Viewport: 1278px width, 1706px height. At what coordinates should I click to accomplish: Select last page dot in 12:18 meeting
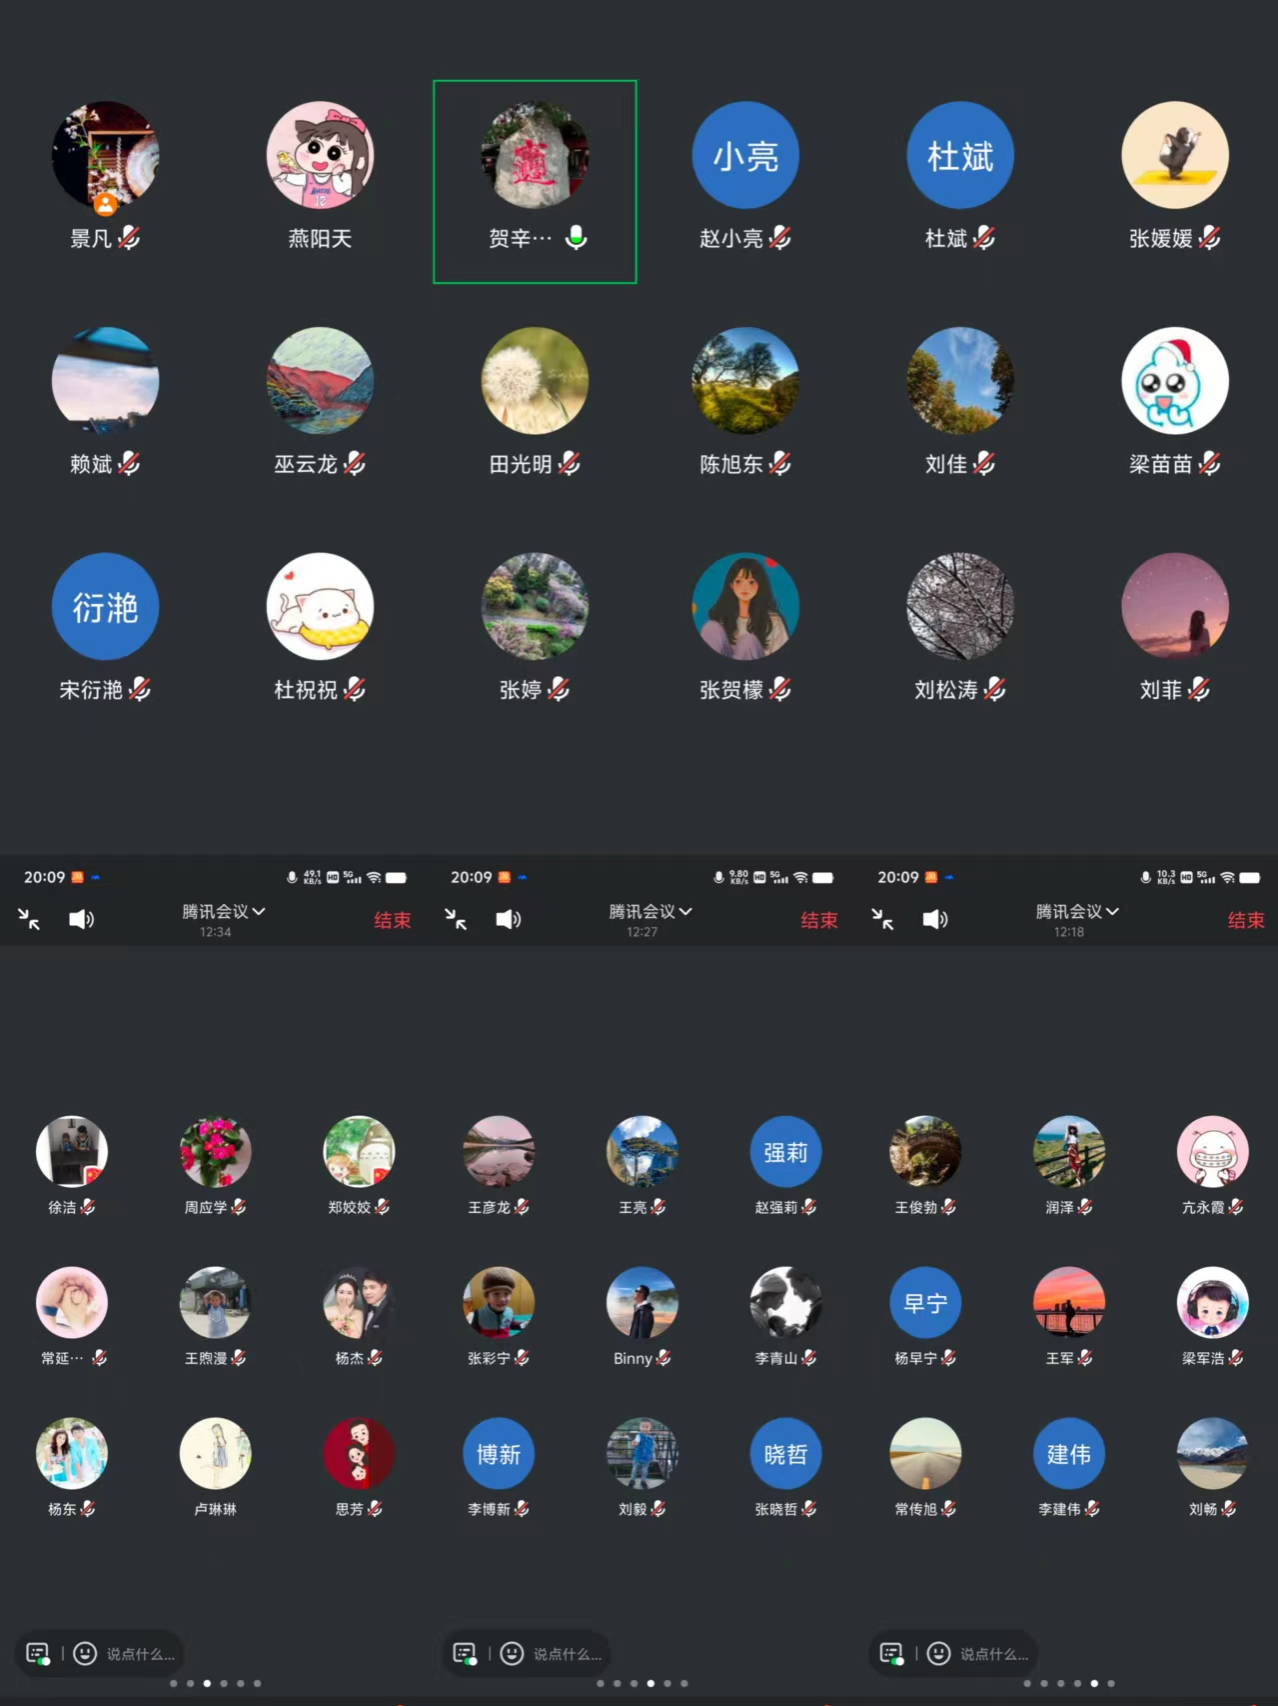pos(1111,1683)
